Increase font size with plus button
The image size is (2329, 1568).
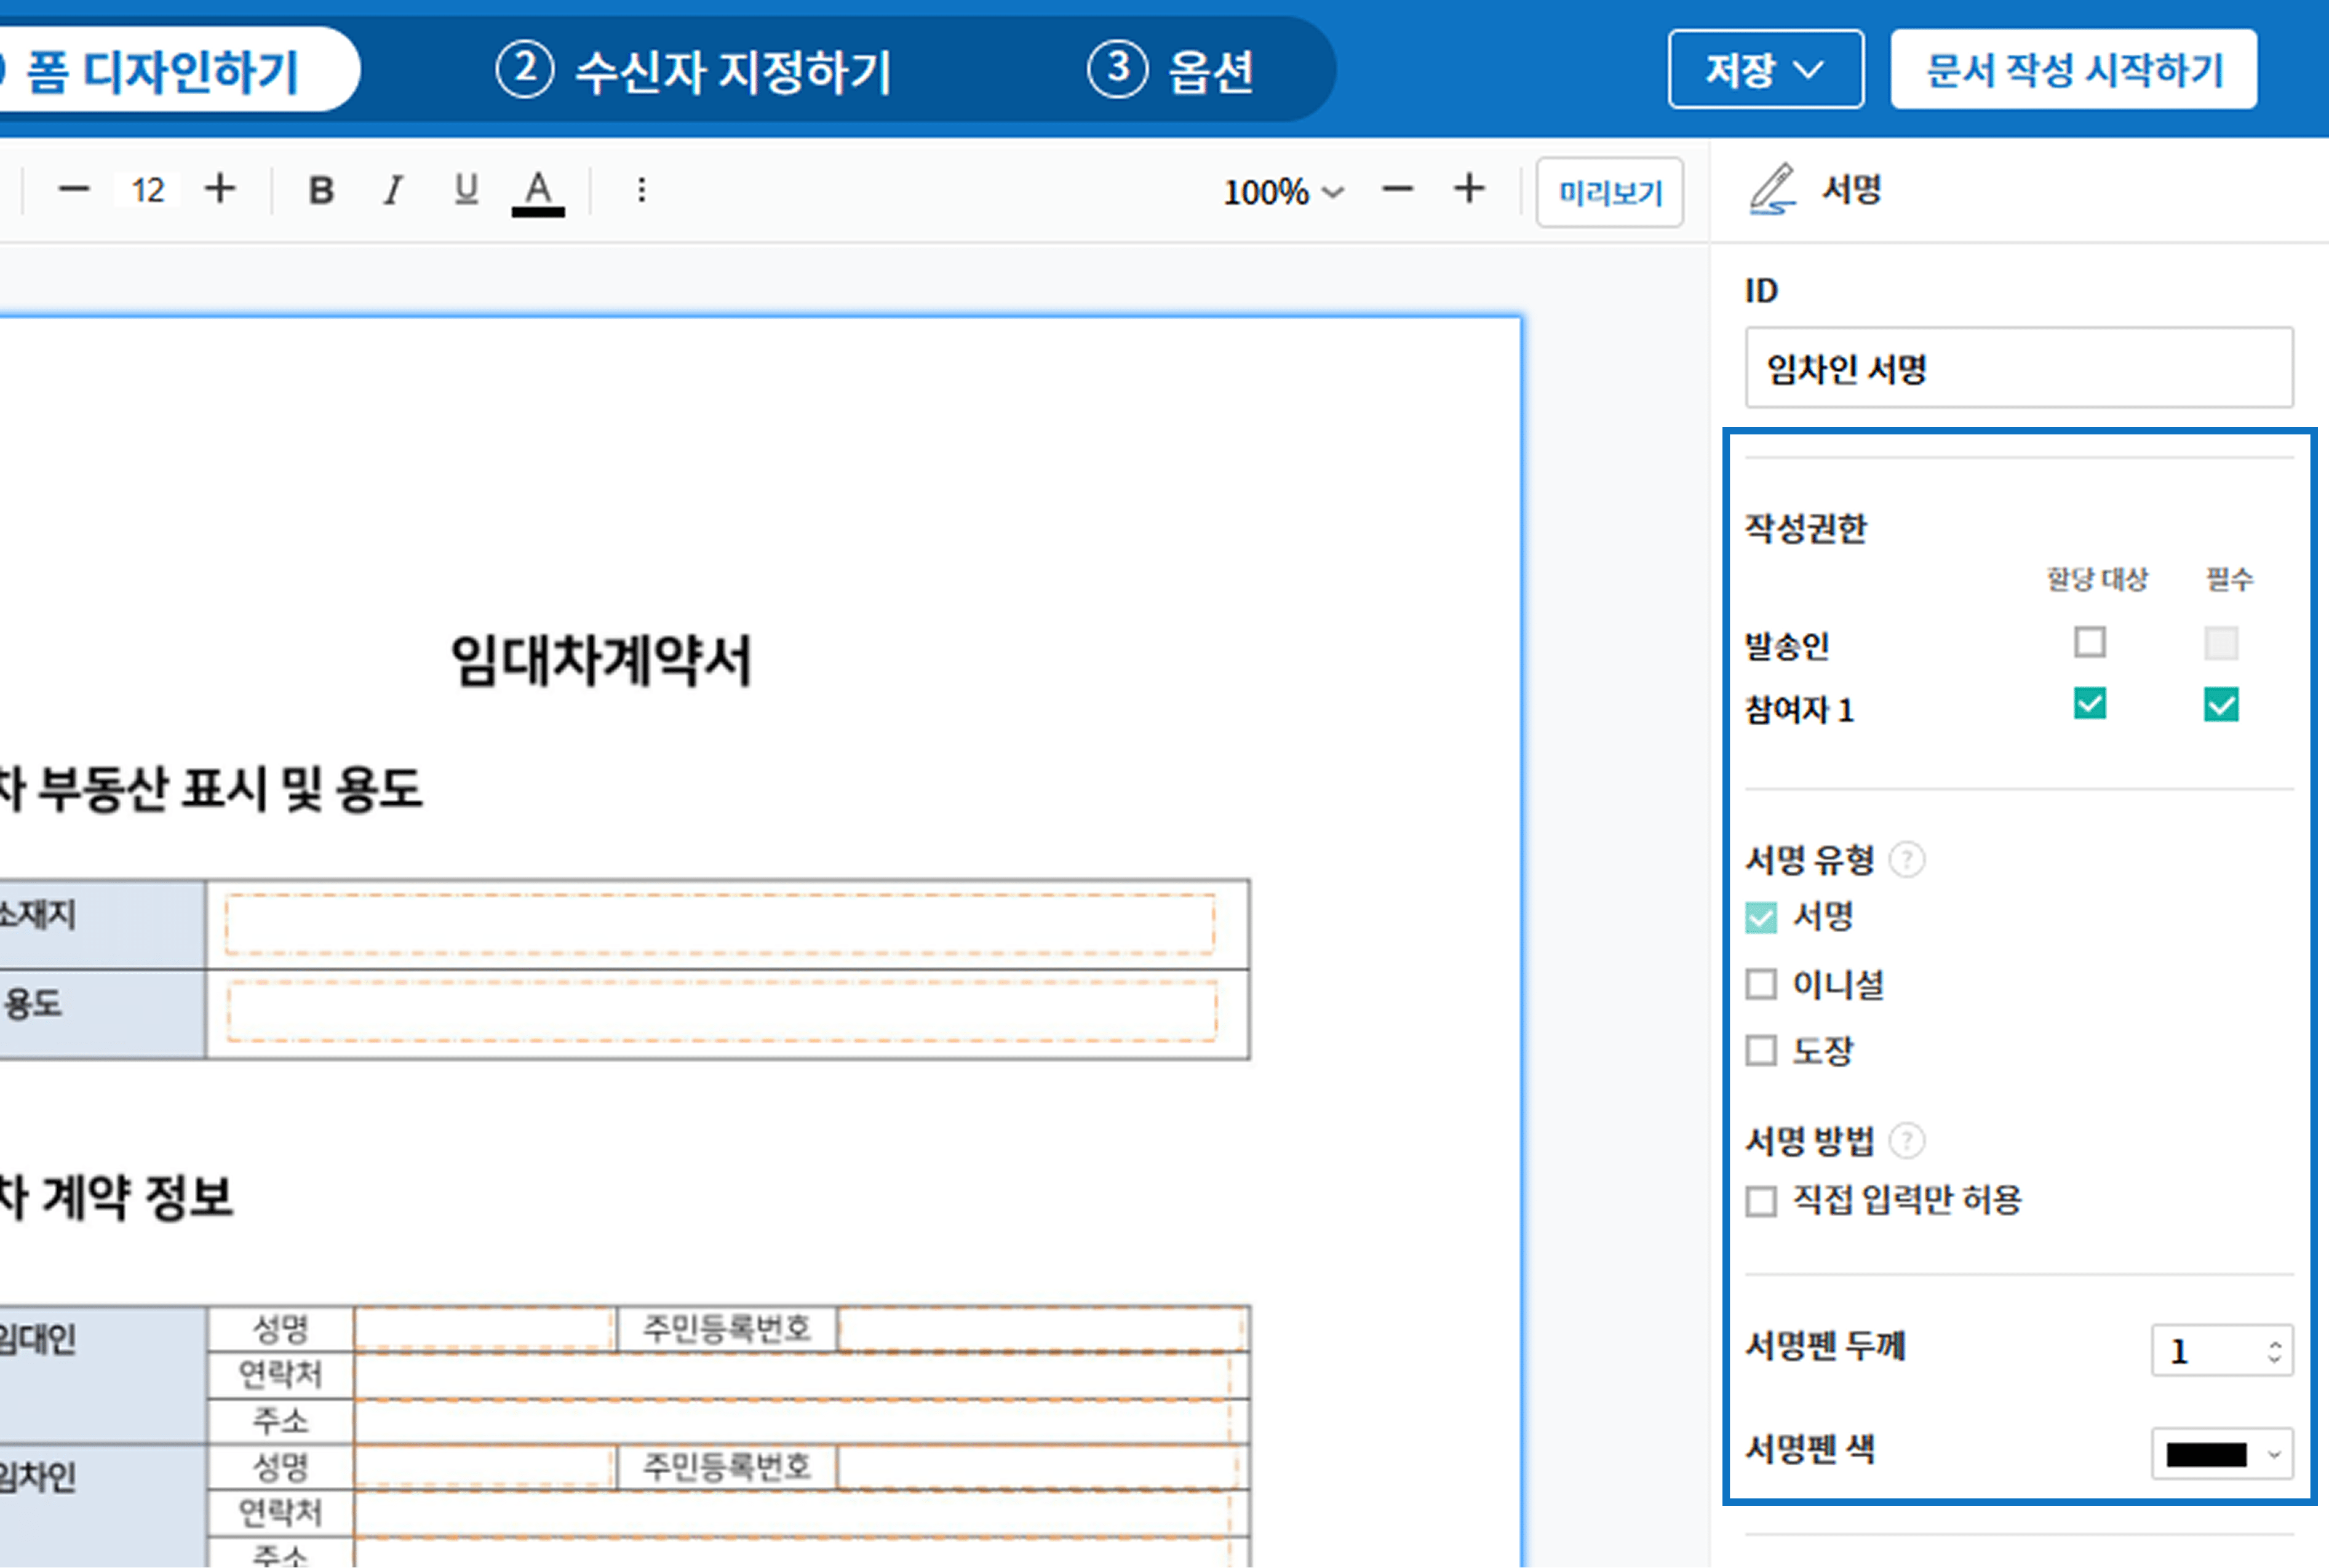coord(220,189)
